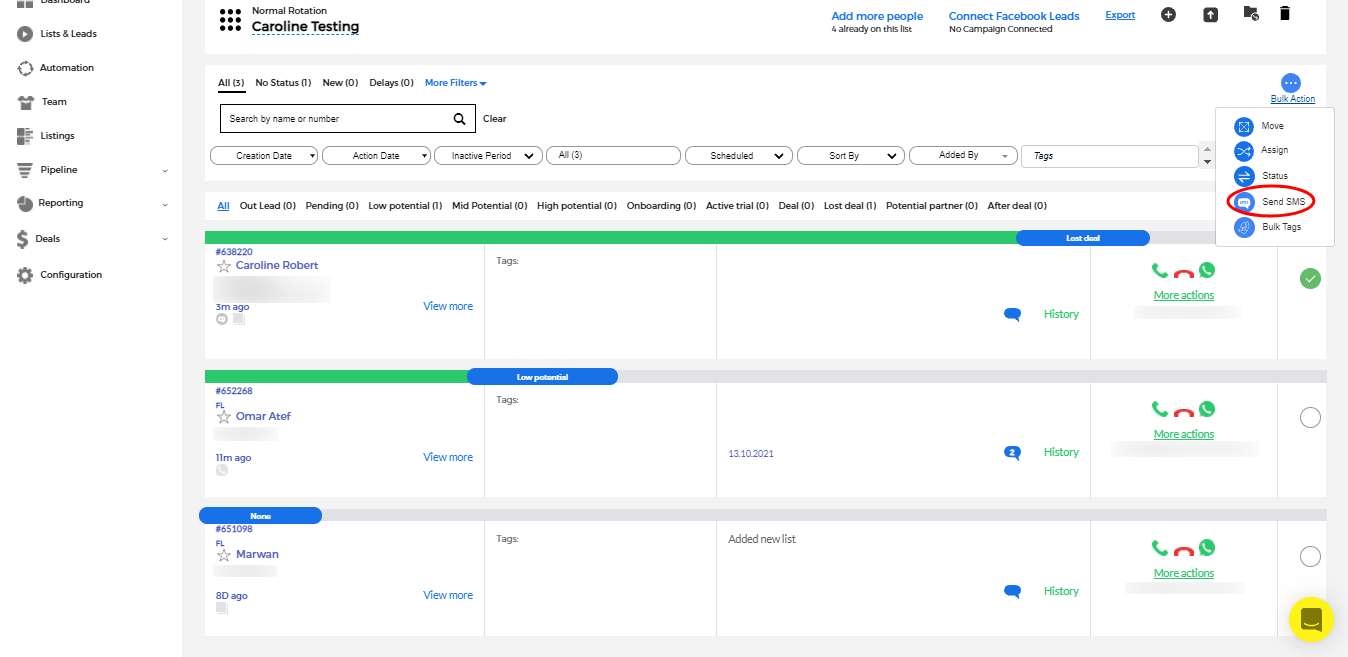Screen dimensions: 1348x657
Task: Open the Sort By dropdown
Action: 851,156
